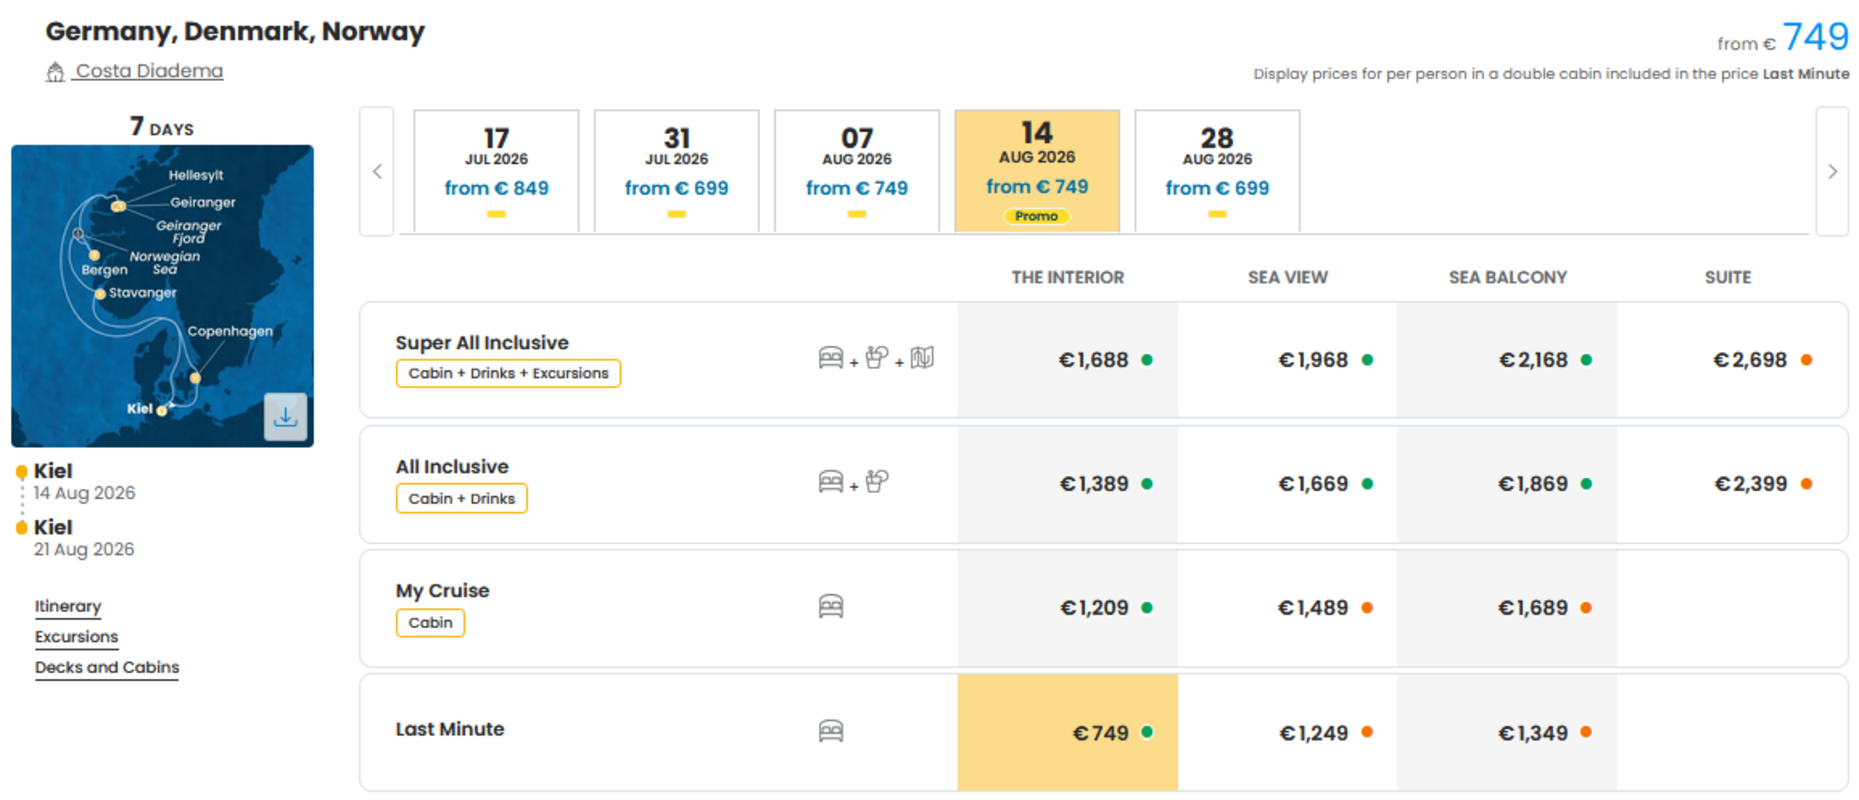Open the Decks and Cabins link
This screenshot has height=800, width=1859.
[107, 667]
